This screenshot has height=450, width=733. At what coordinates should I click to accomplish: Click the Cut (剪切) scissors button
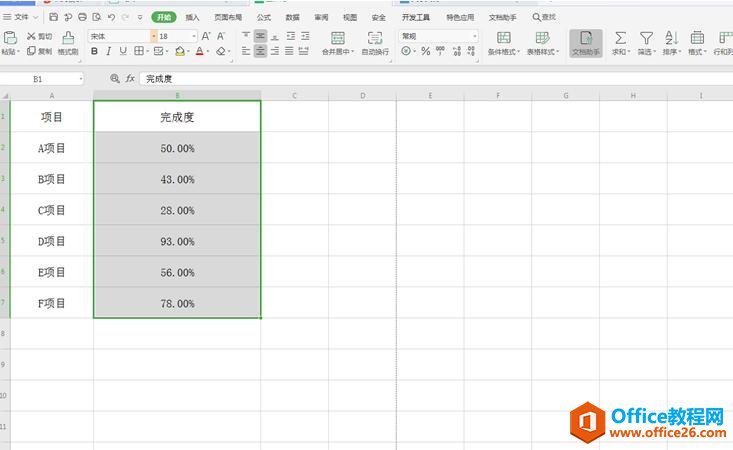point(39,36)
